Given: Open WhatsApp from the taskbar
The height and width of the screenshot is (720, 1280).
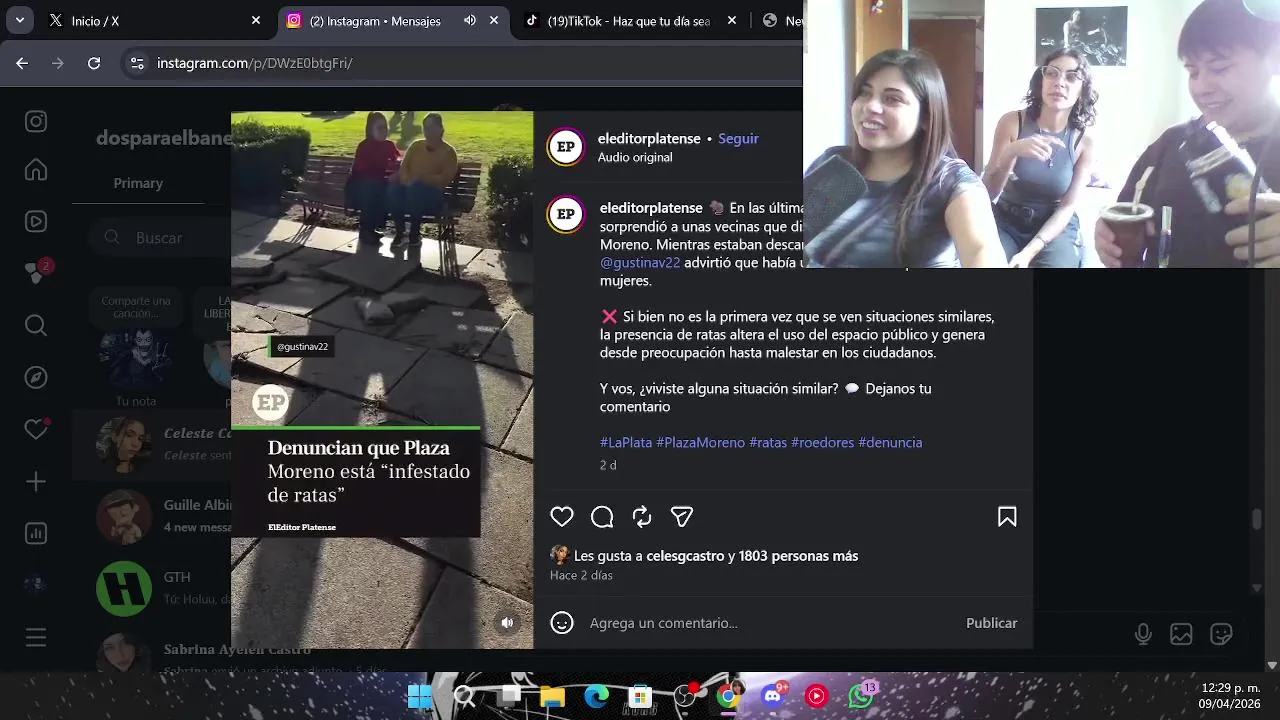Looking at the screenshot, I should tap(861, 696).
